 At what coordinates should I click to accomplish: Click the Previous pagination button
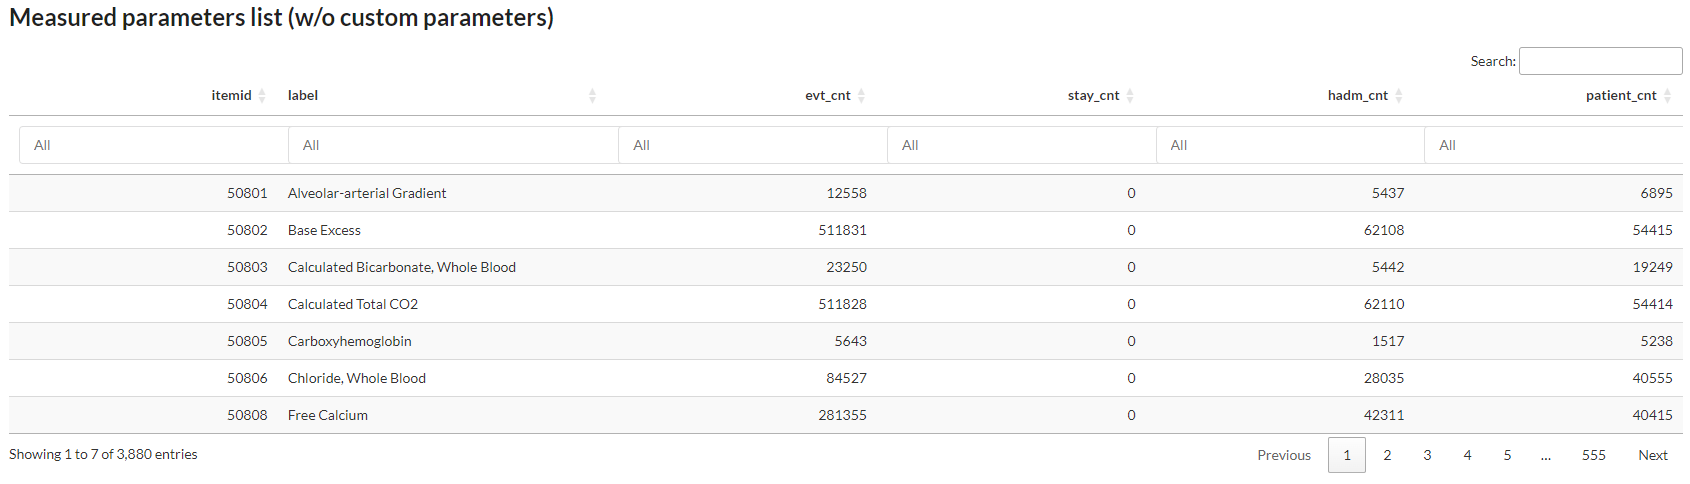1284,455
